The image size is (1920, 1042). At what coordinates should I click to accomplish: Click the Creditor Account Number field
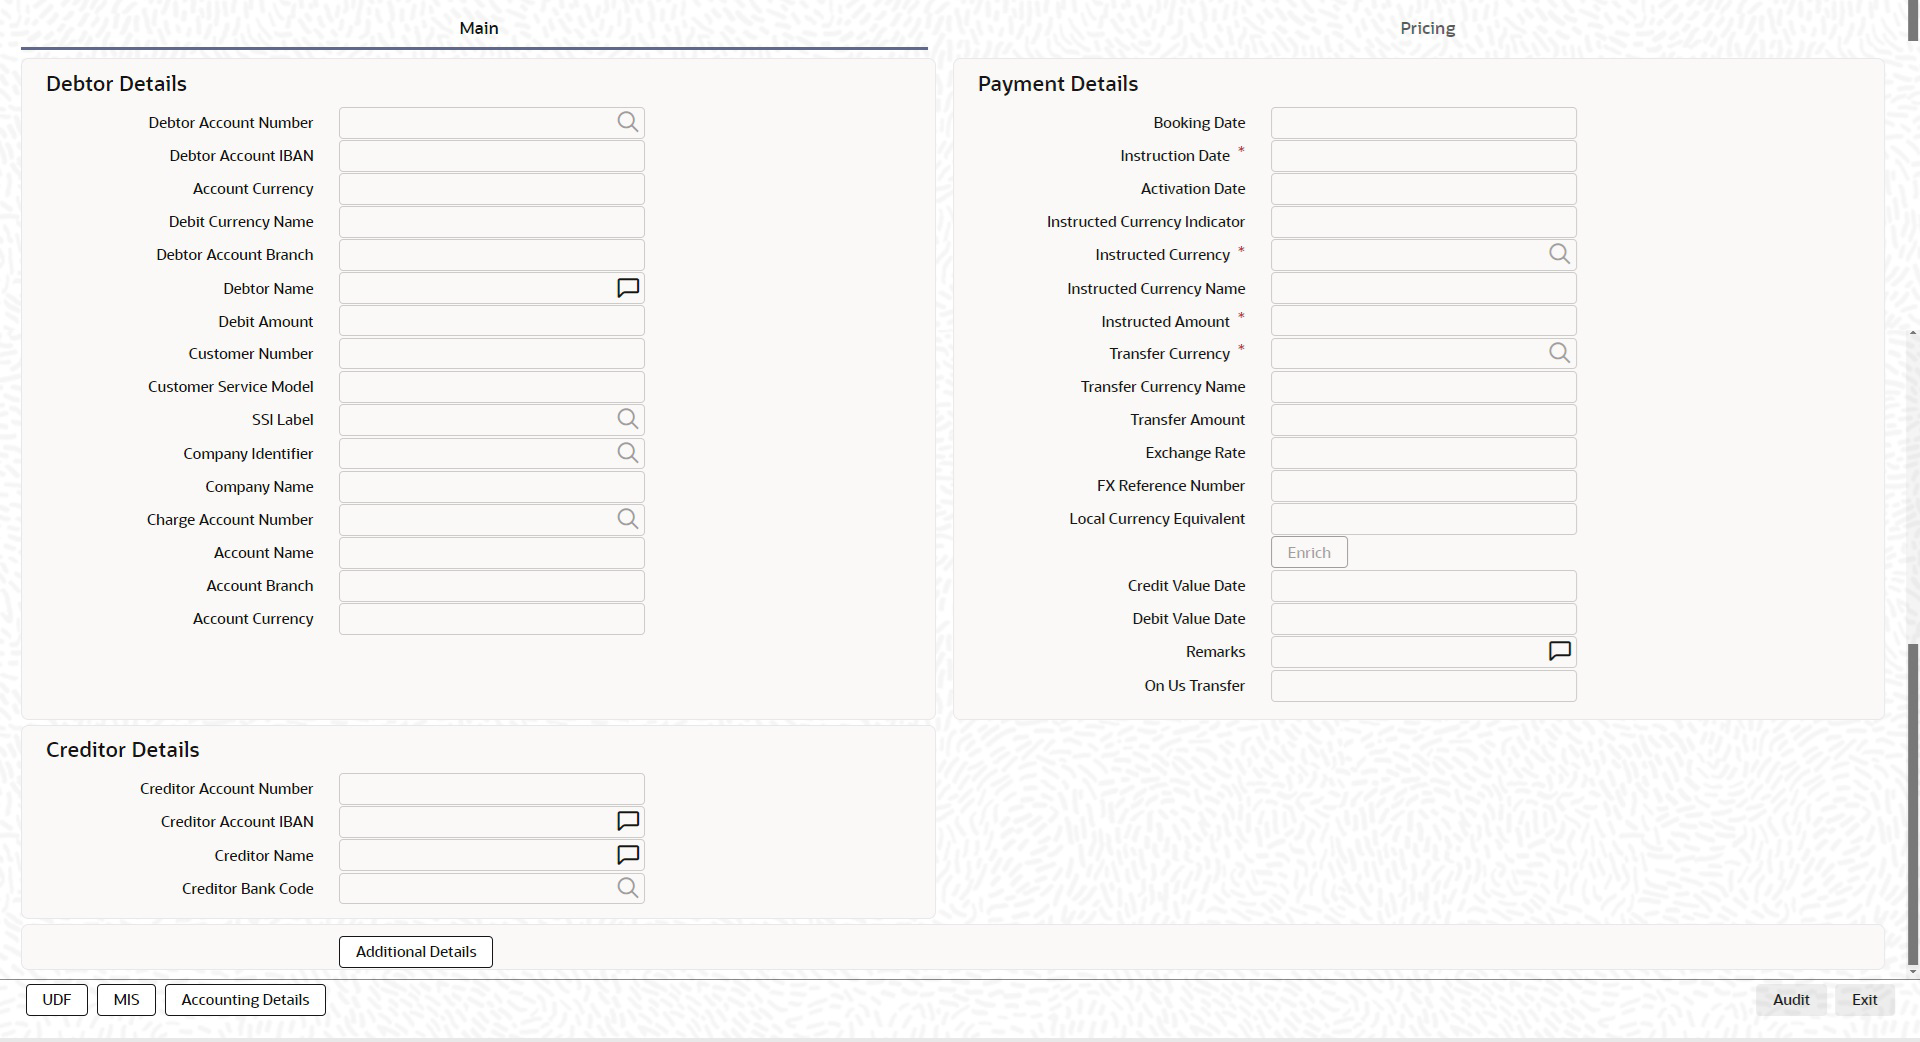(x=492, y=789)
